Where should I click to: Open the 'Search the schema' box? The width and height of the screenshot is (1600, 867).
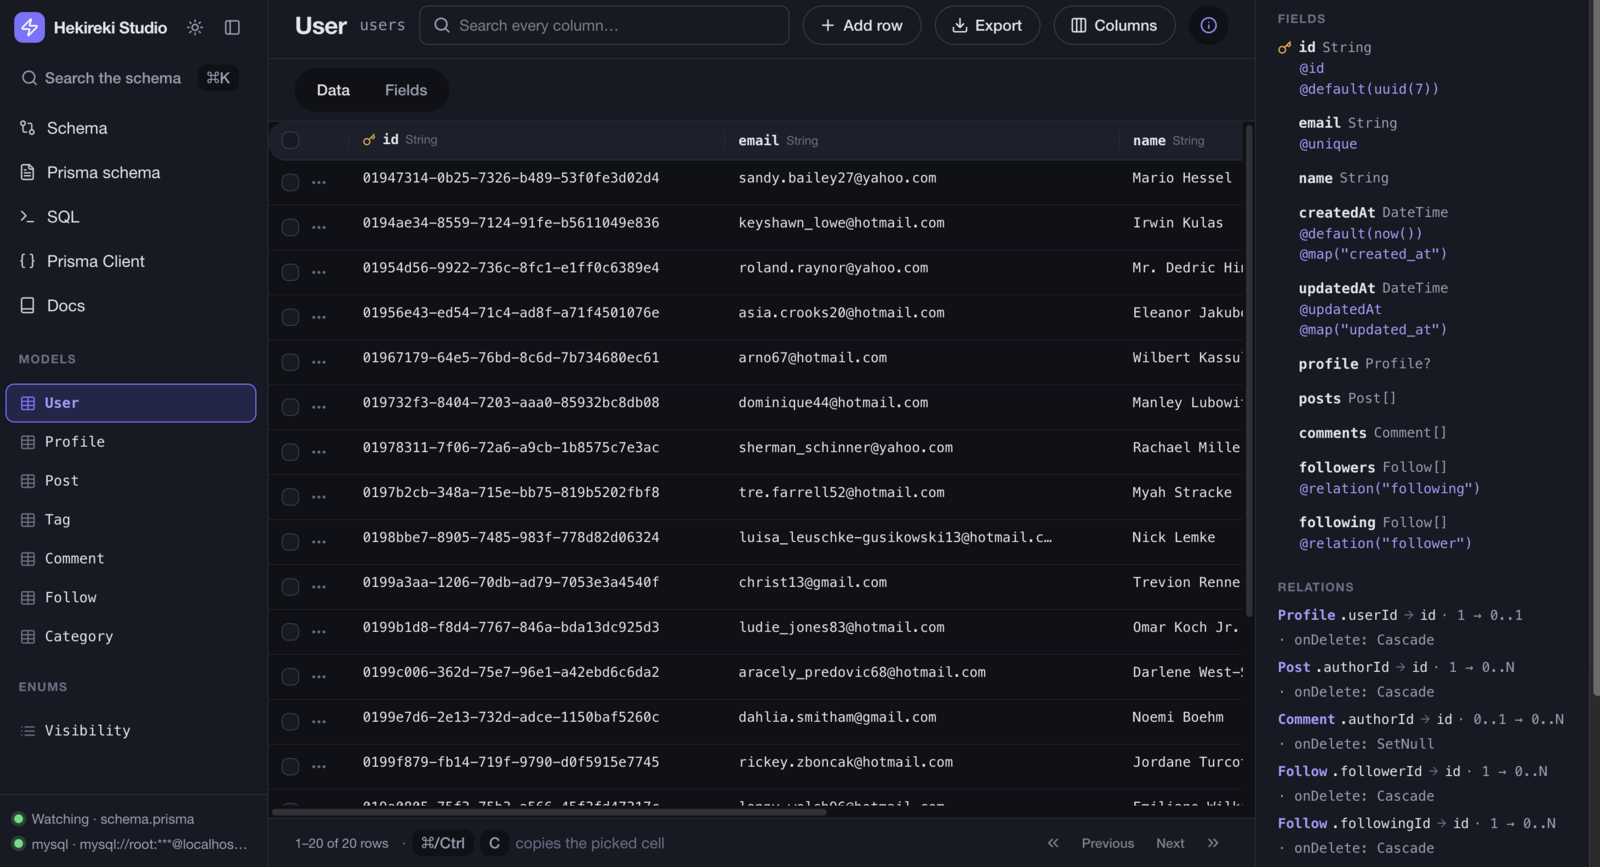(130, 78)
